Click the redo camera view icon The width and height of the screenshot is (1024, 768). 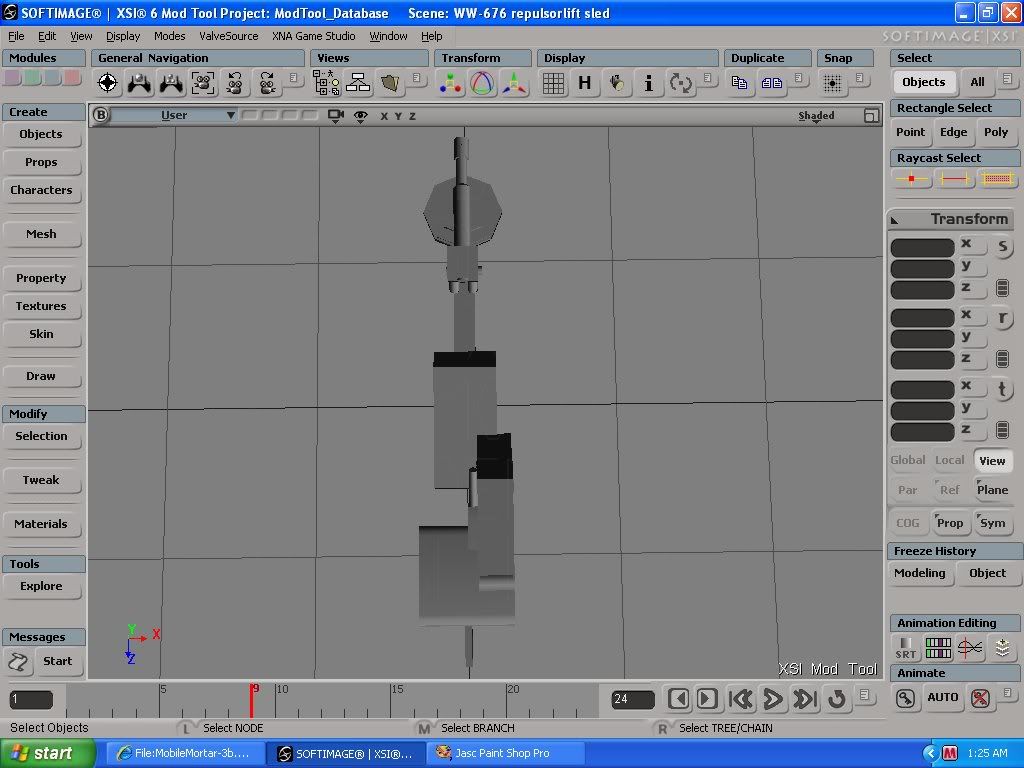point(266,83)
